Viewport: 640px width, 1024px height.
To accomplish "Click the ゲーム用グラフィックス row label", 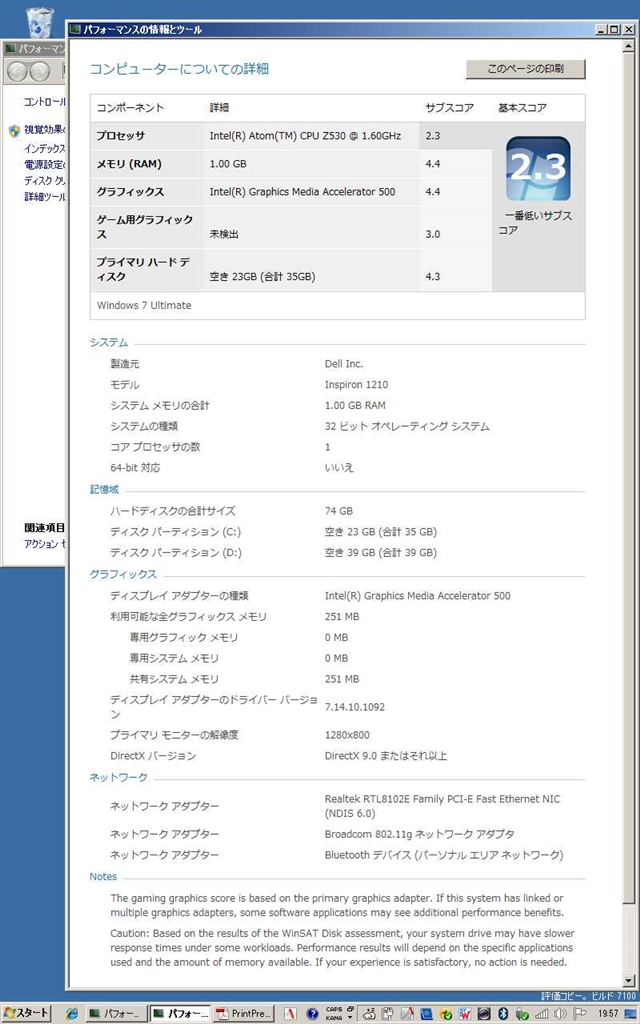I will click(x=145, y=227).
